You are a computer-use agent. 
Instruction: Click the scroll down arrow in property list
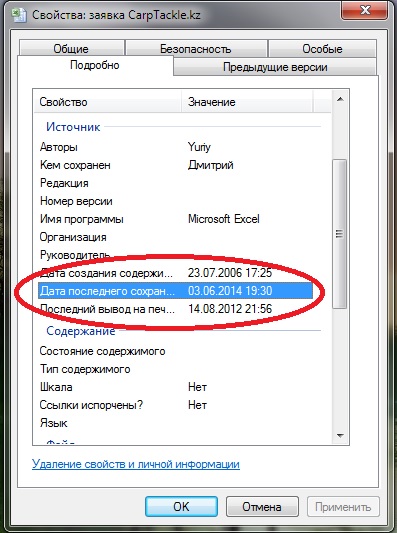[340, 435]
